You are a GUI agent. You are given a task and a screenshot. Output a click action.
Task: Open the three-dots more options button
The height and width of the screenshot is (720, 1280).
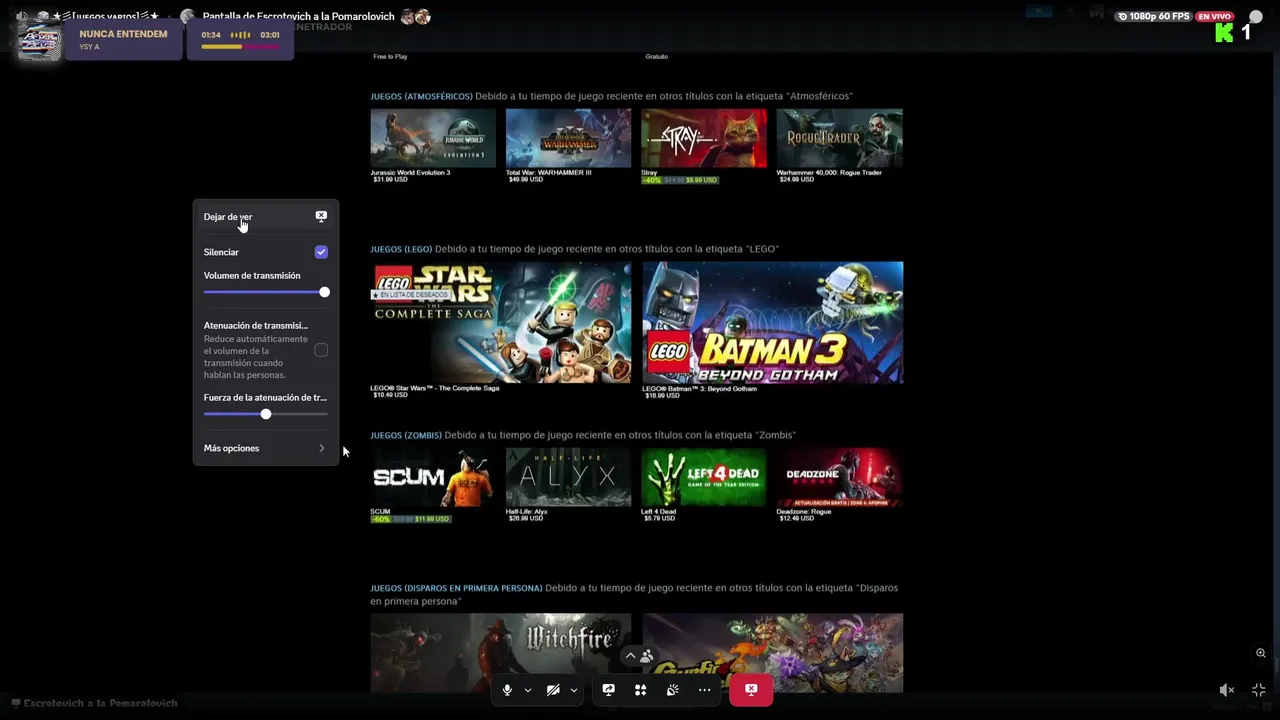click(x=705, y=690)
